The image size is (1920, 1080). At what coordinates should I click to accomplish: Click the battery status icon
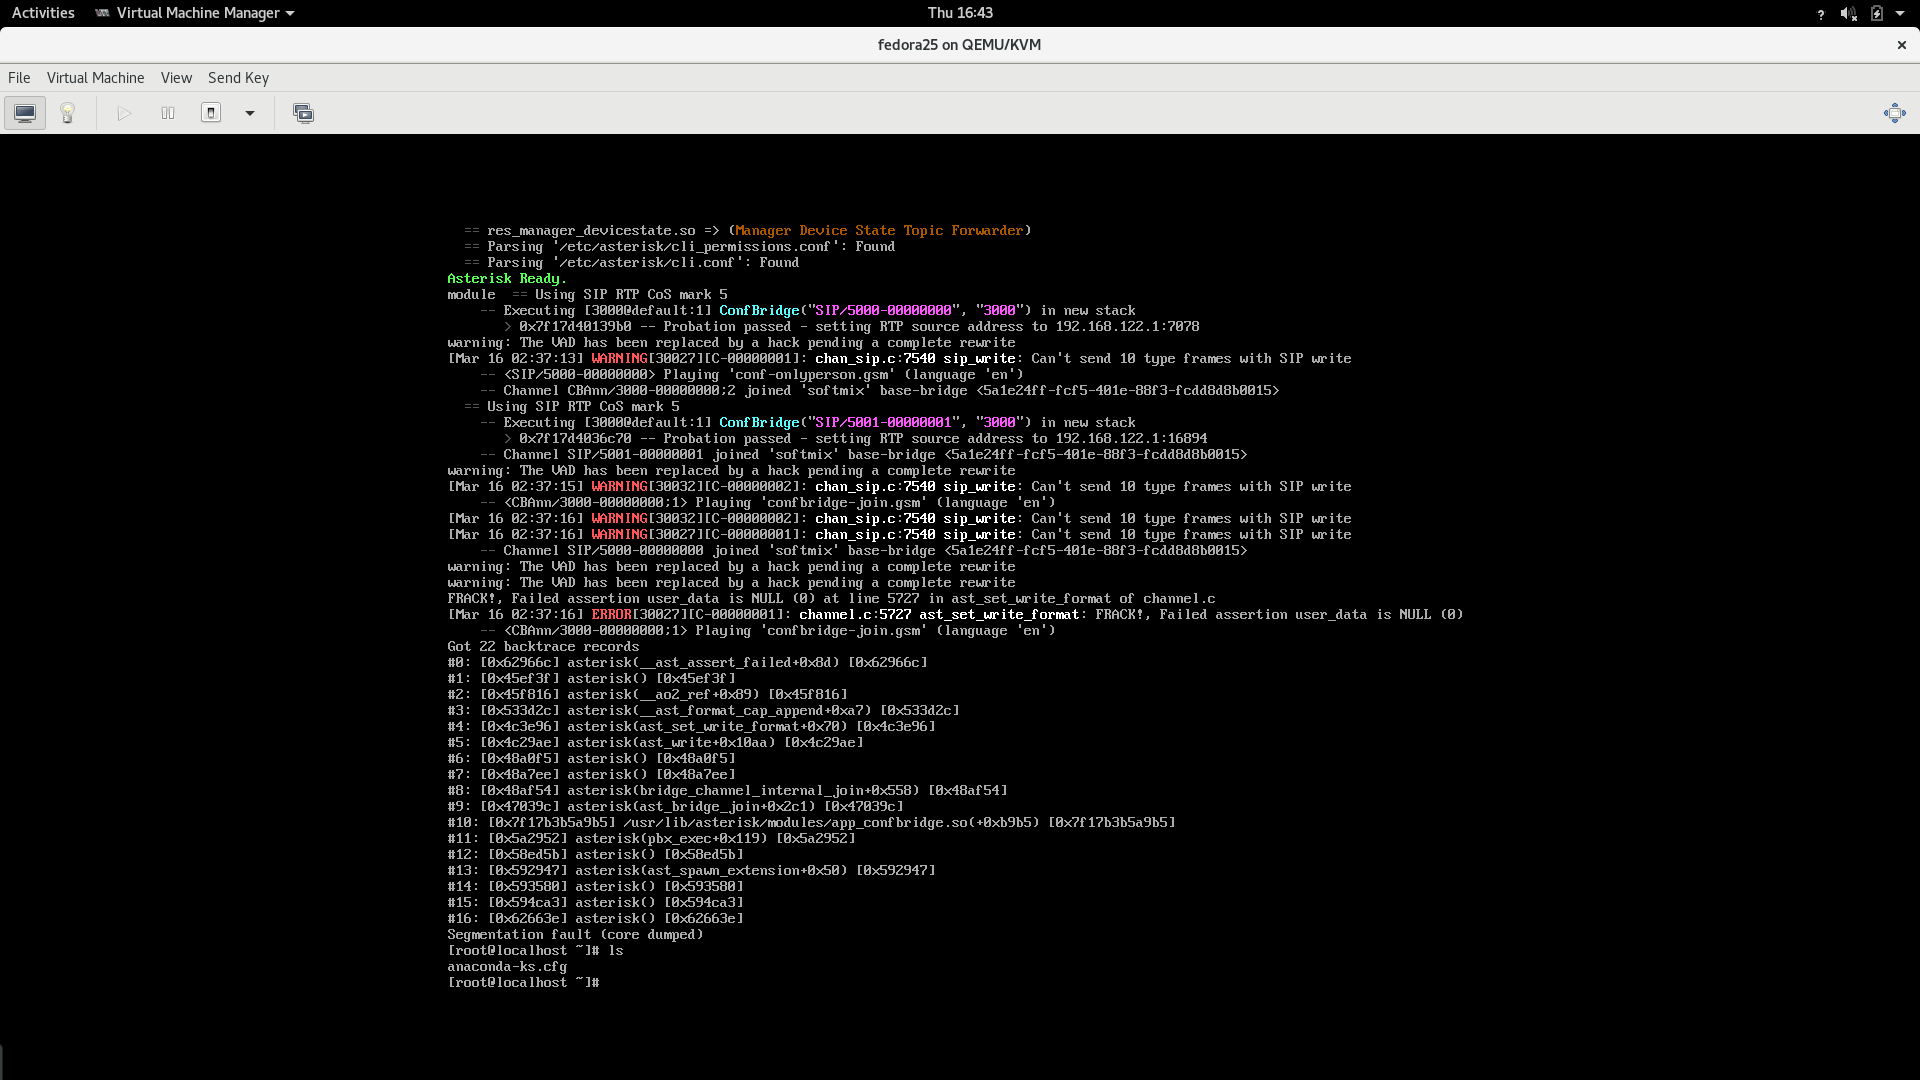[1877, 14]
